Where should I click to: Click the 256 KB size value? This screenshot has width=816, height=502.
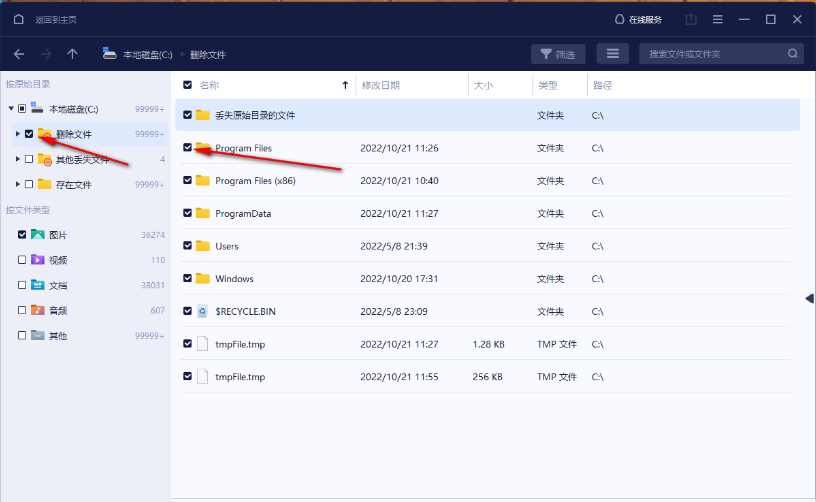(487, 377)
